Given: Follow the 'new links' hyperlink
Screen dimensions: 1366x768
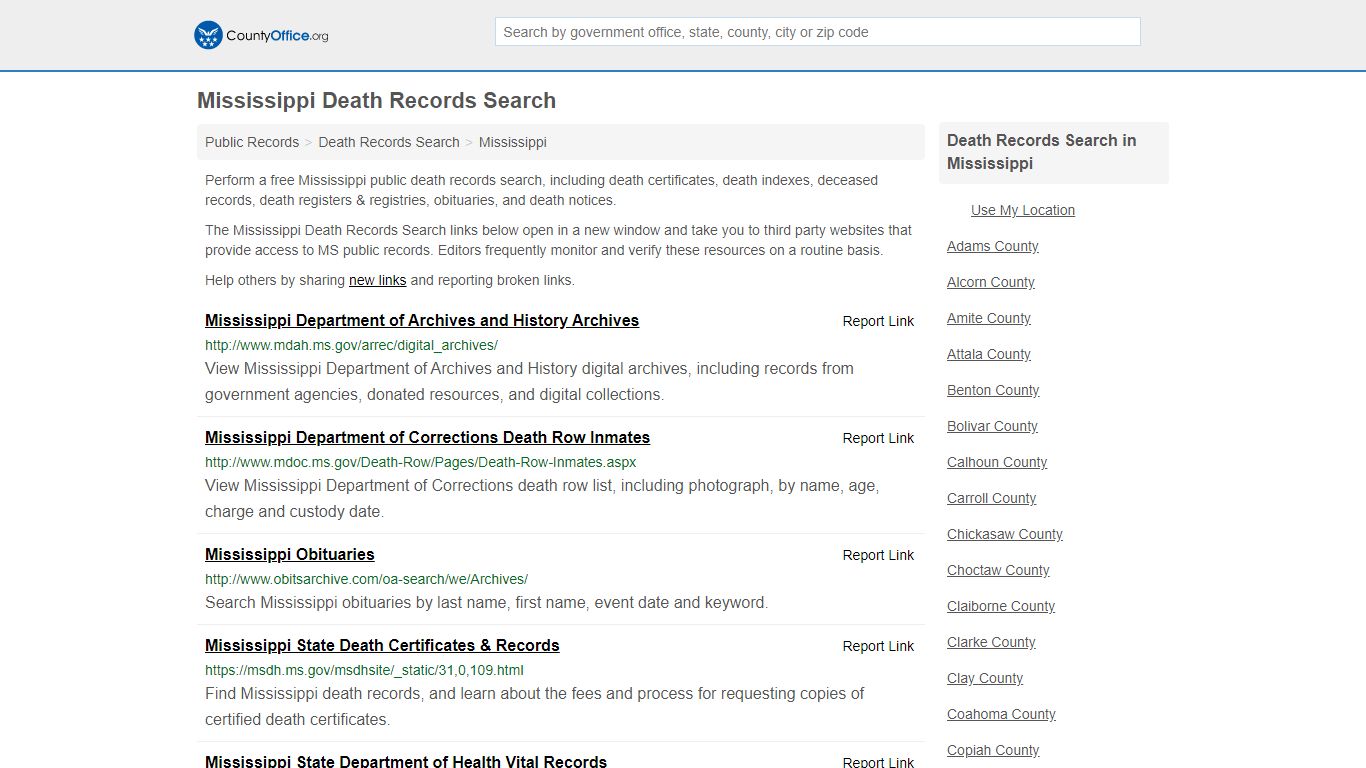Looking at the screenshot, I should [x=377, y=280].
